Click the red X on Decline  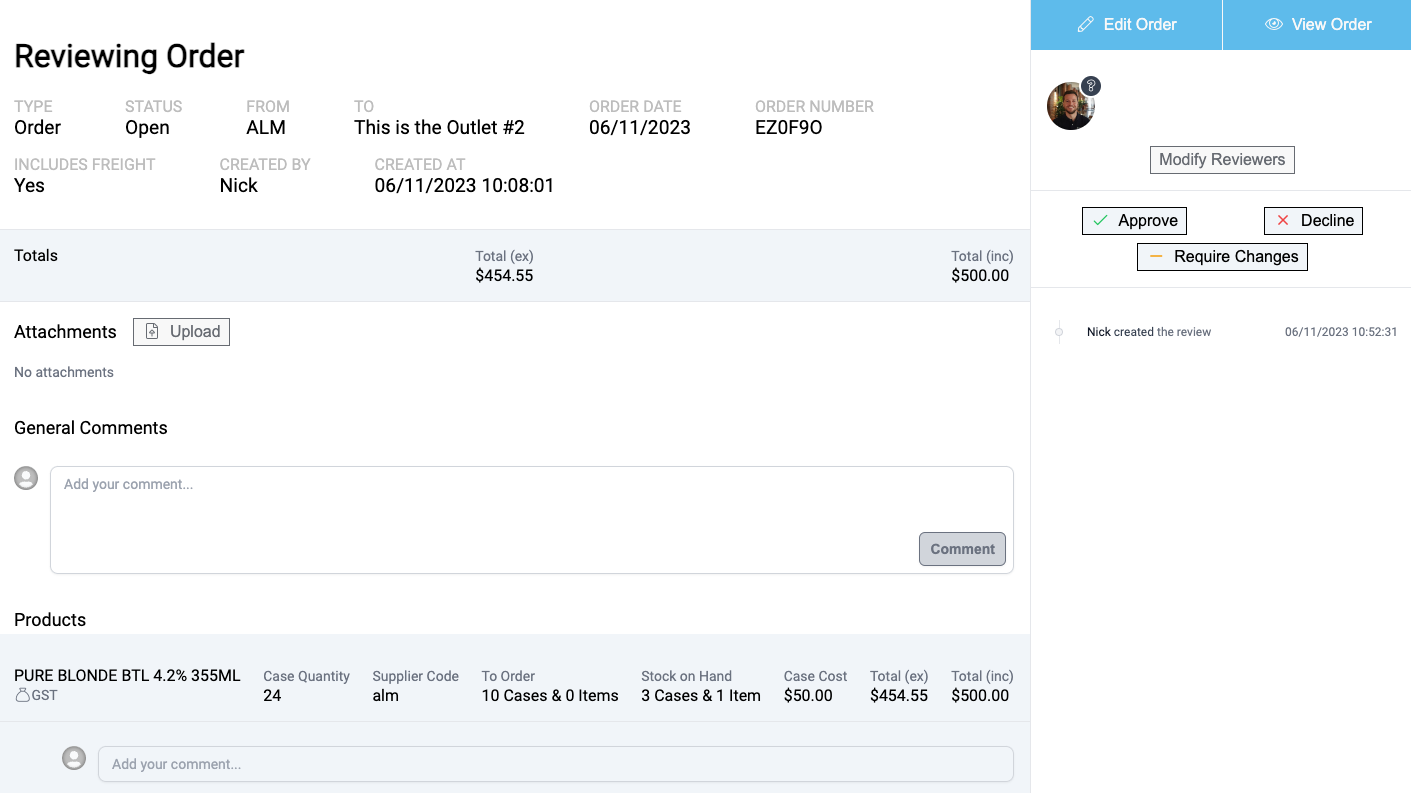1284,220
